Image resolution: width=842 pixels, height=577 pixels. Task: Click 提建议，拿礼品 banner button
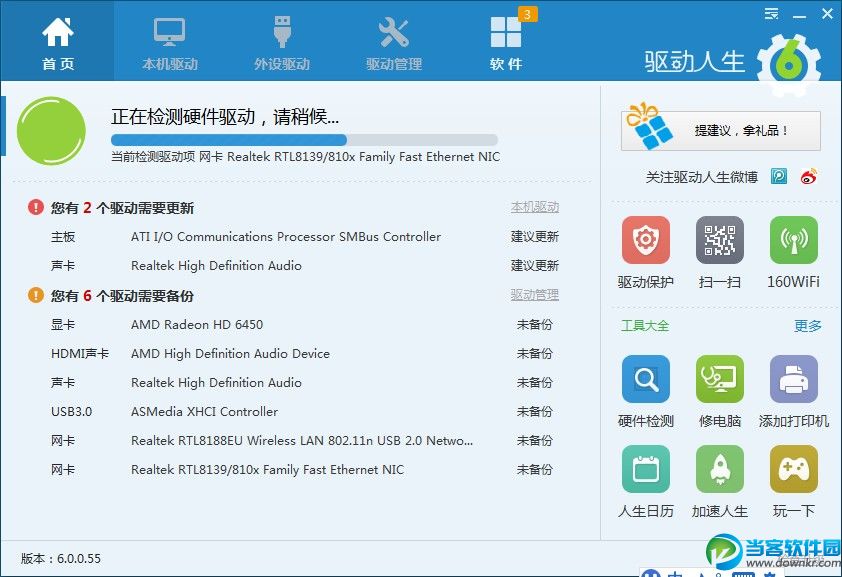point(721,130)
